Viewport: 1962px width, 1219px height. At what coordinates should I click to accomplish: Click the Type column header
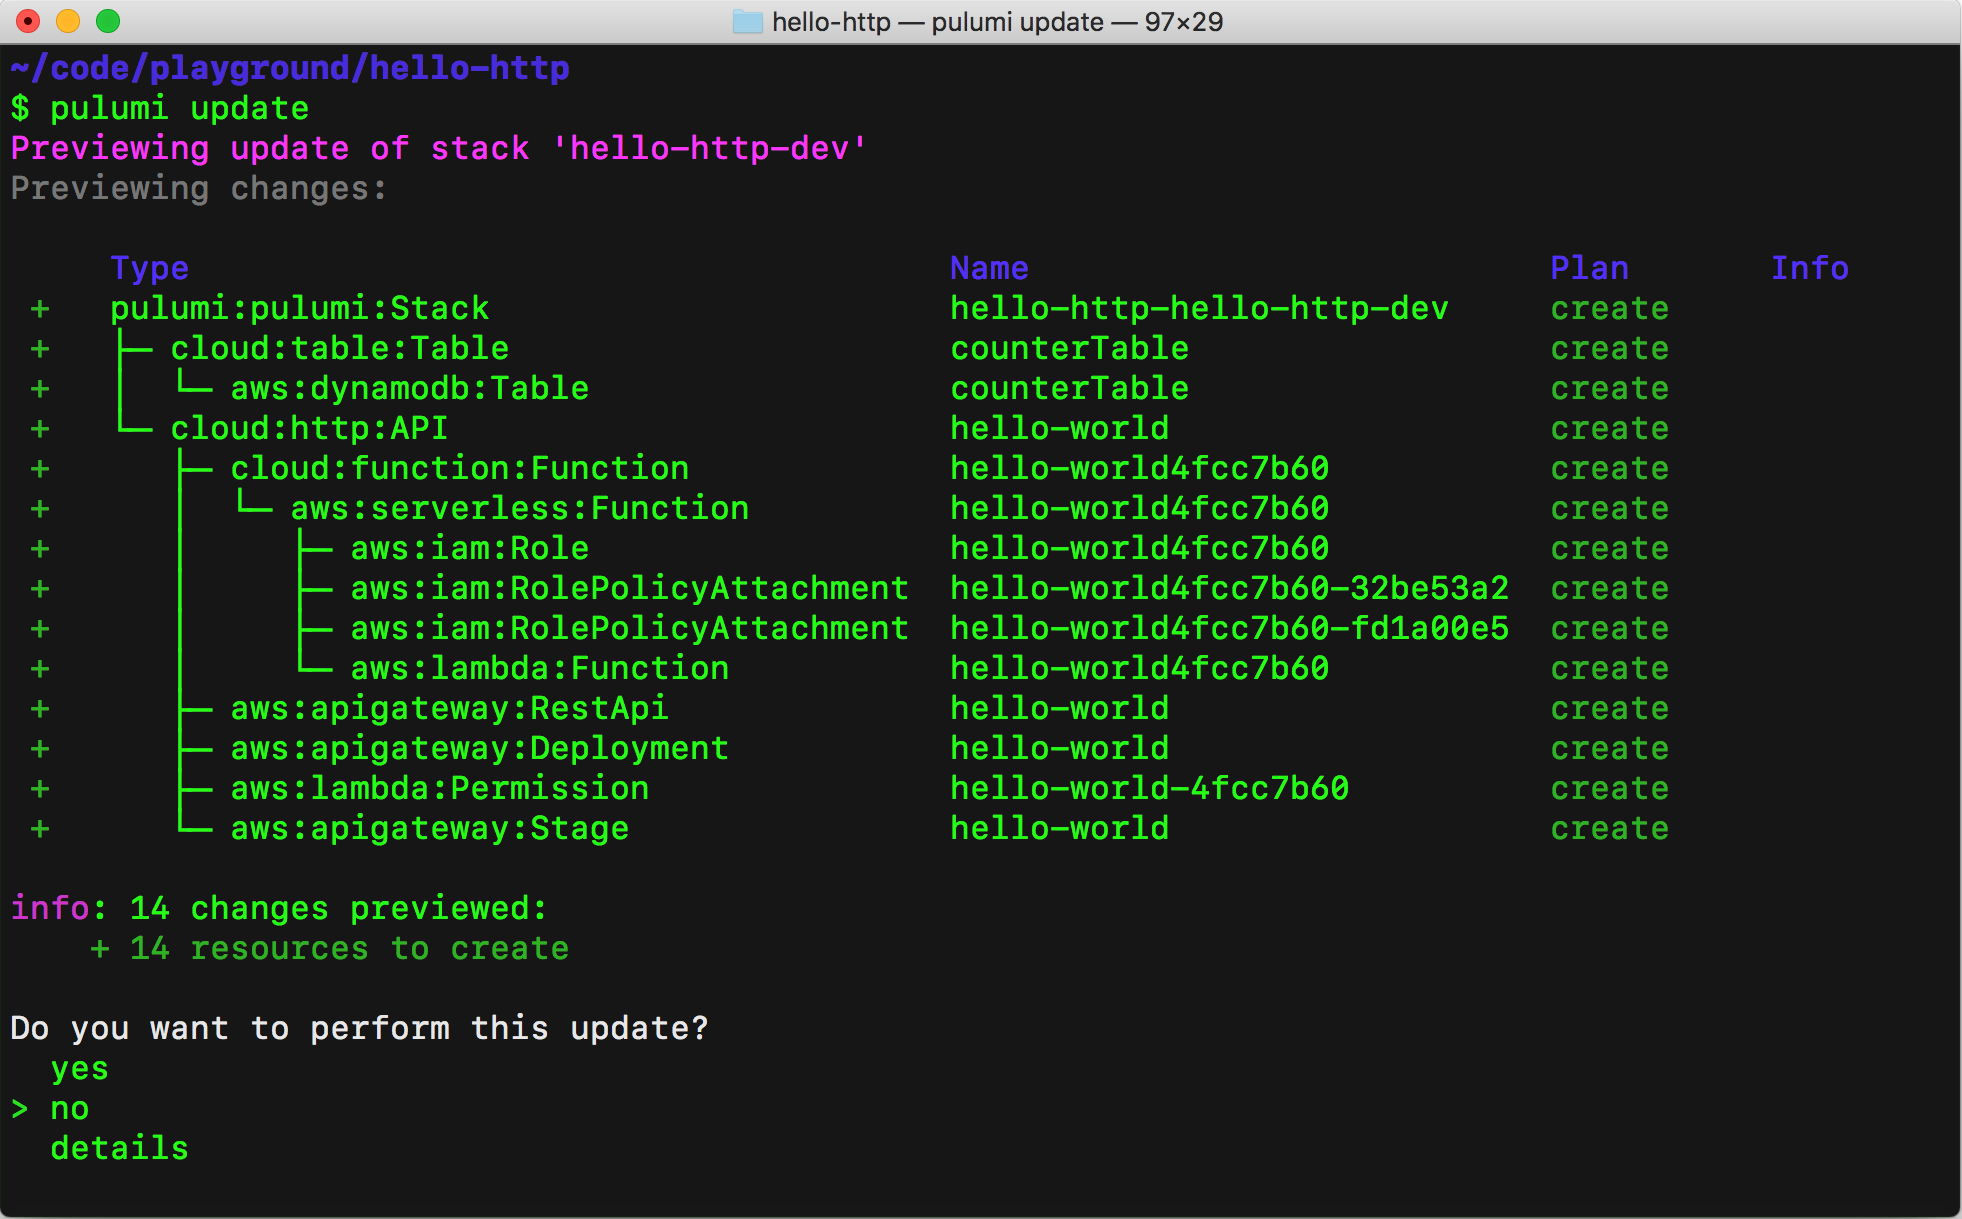point(149,268)
